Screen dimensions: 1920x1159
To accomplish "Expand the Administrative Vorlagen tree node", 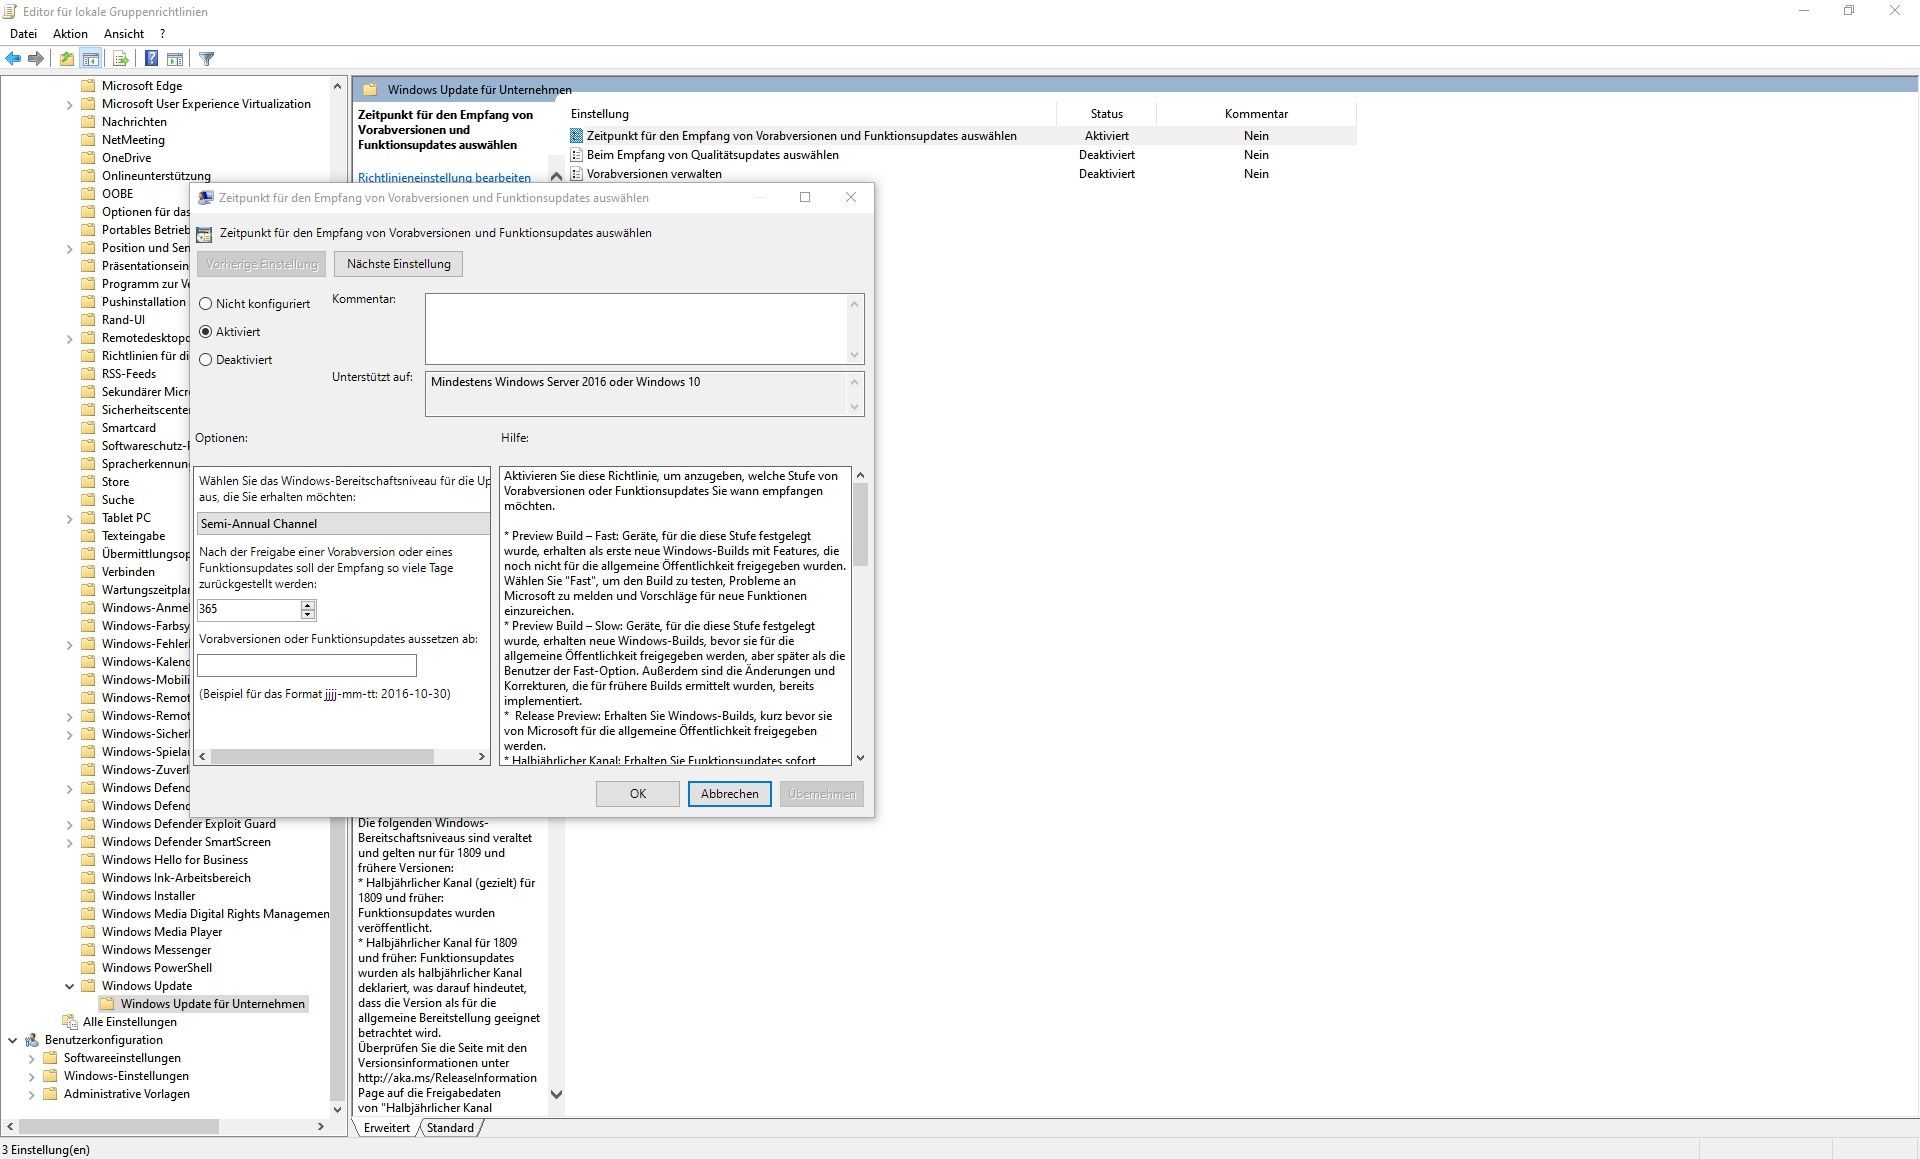I will 31,1094.
